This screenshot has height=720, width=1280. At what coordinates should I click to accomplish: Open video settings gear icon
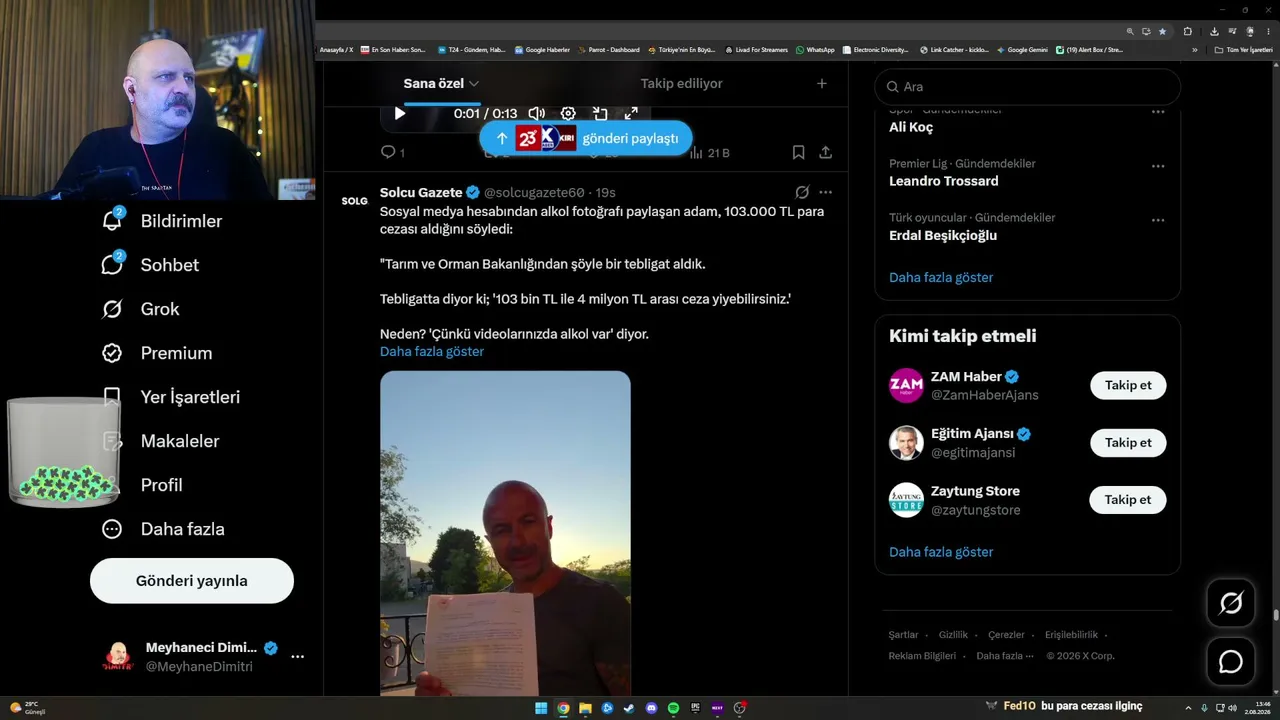coord(568,114)
